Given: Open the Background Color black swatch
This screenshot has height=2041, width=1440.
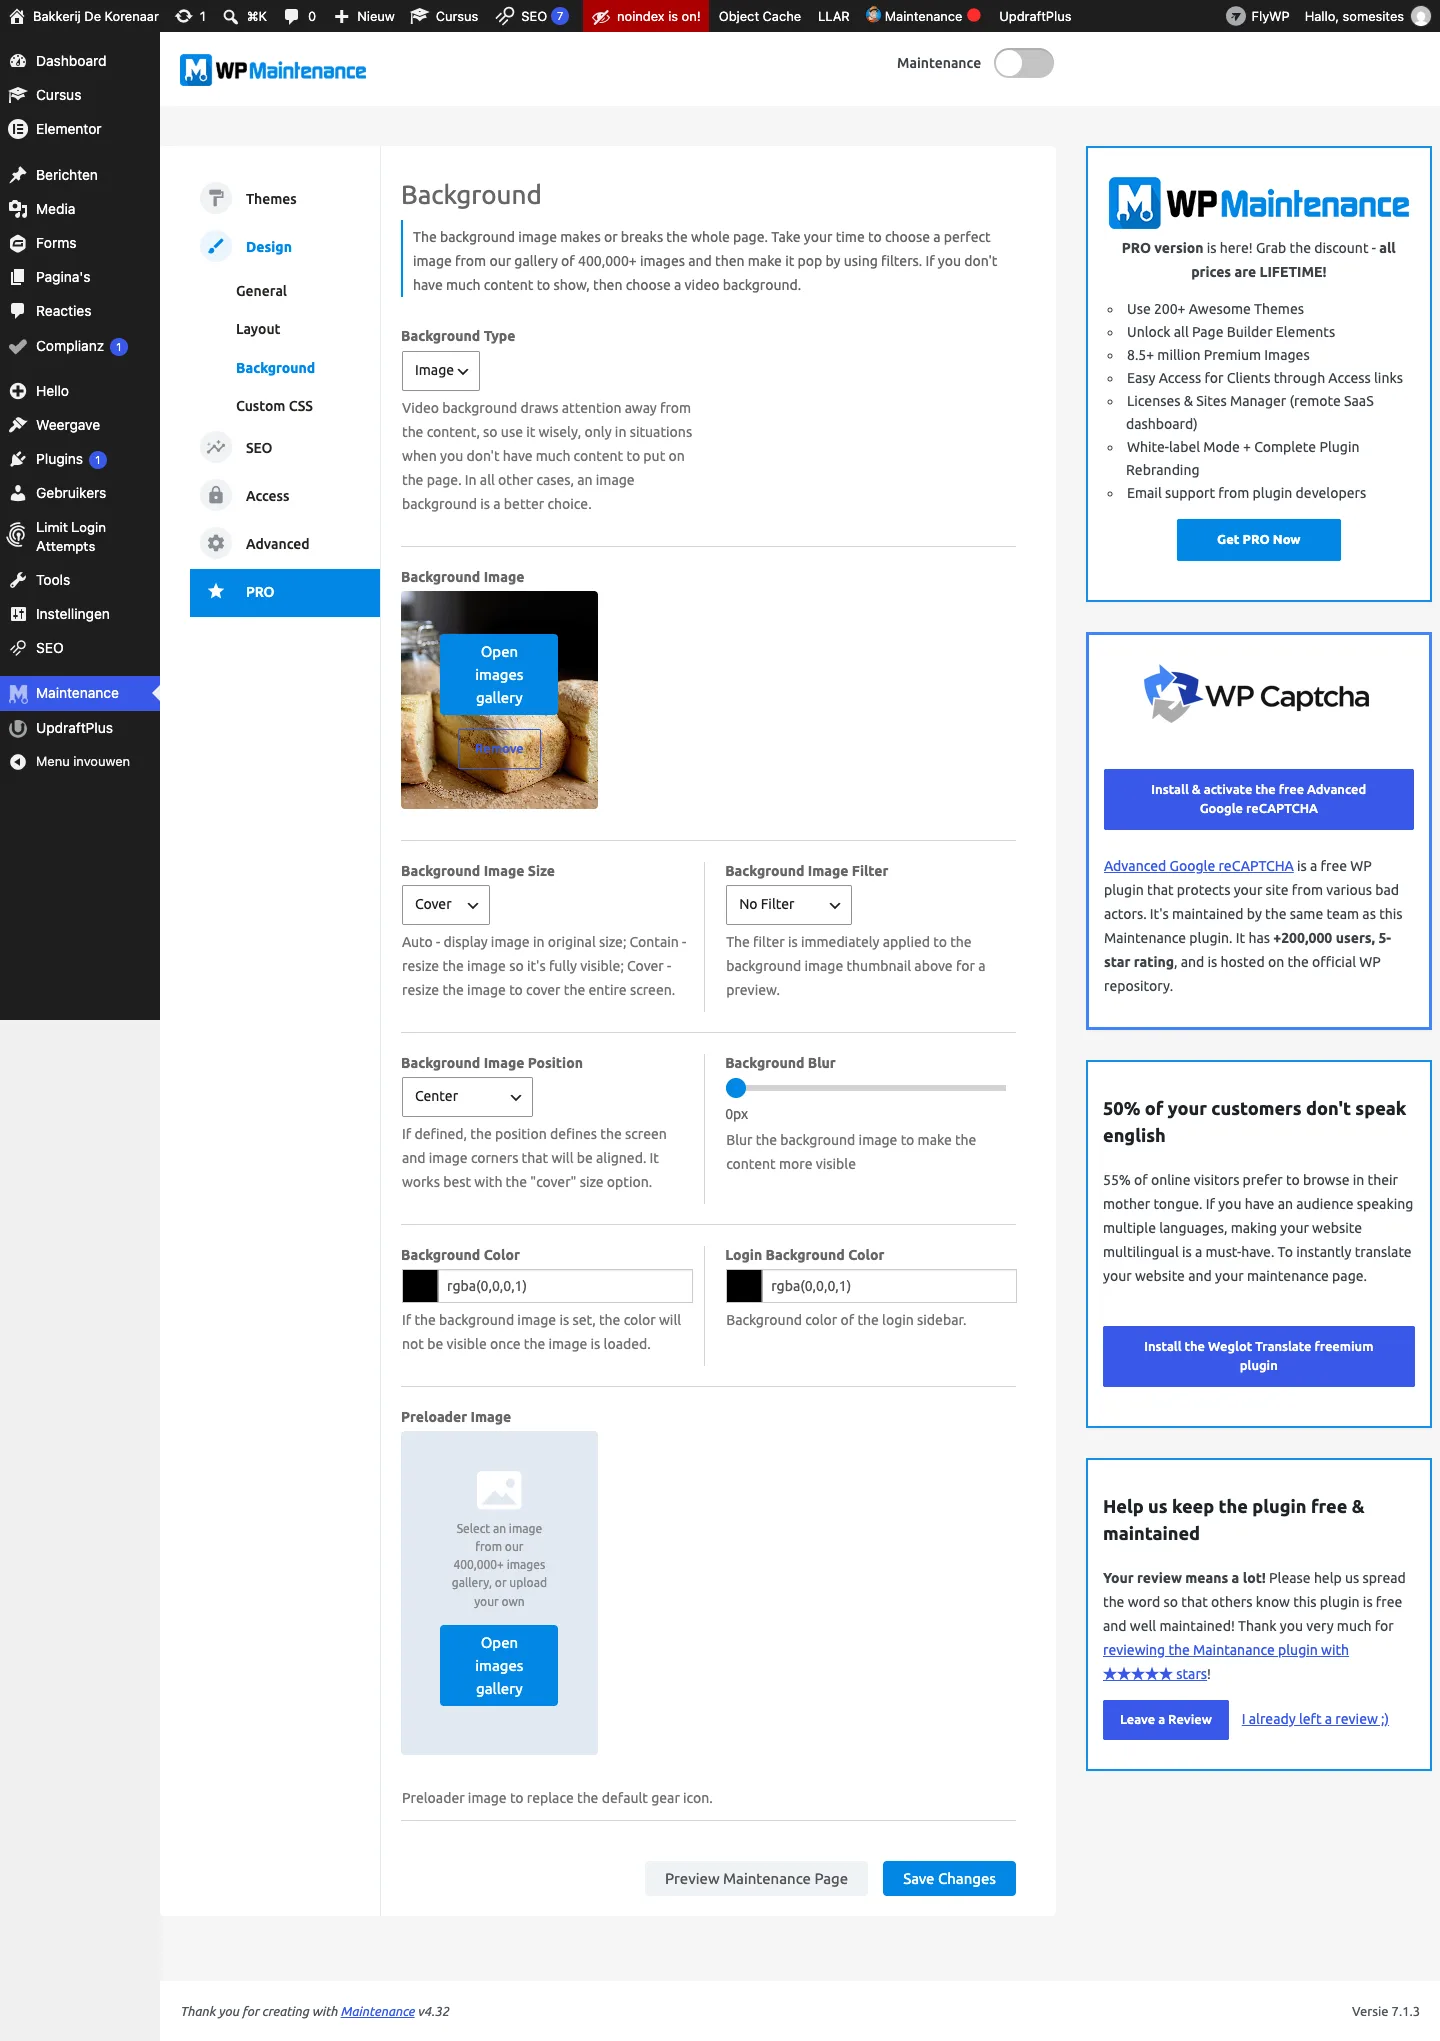Looking at the screenshot, I should [x=420, y=1286].
